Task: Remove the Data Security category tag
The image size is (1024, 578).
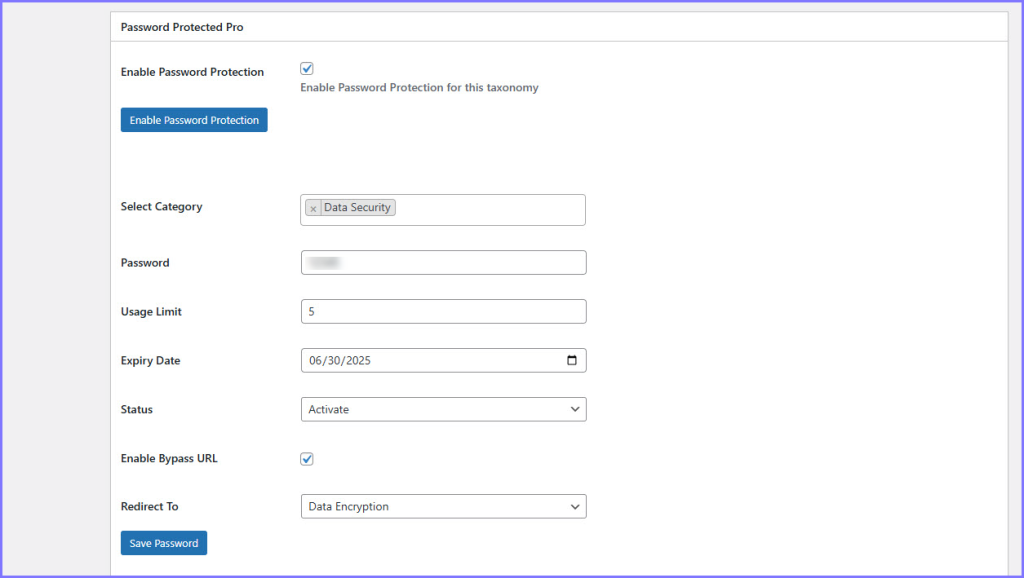Action: tap(313, 208)
